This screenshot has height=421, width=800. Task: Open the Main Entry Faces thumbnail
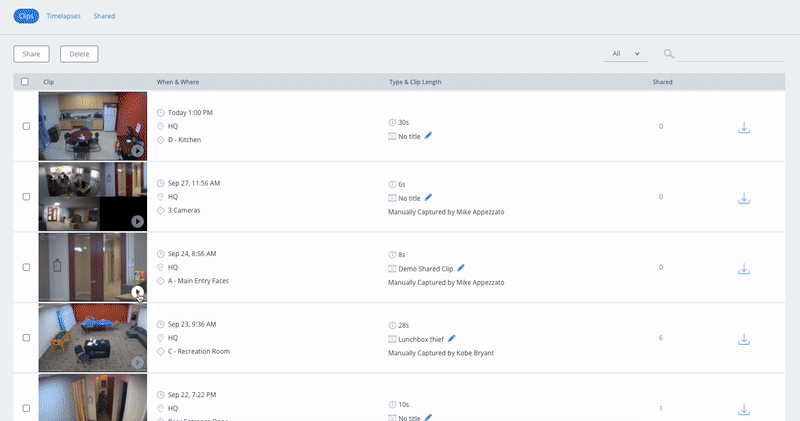93,267
